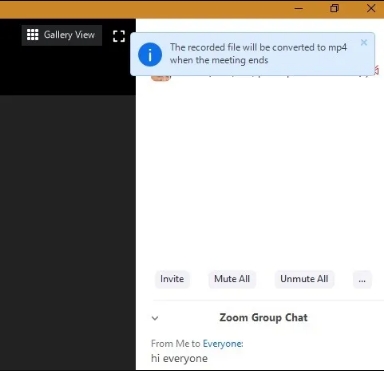Click the recorded file notification text

click(x=258, y=53)
